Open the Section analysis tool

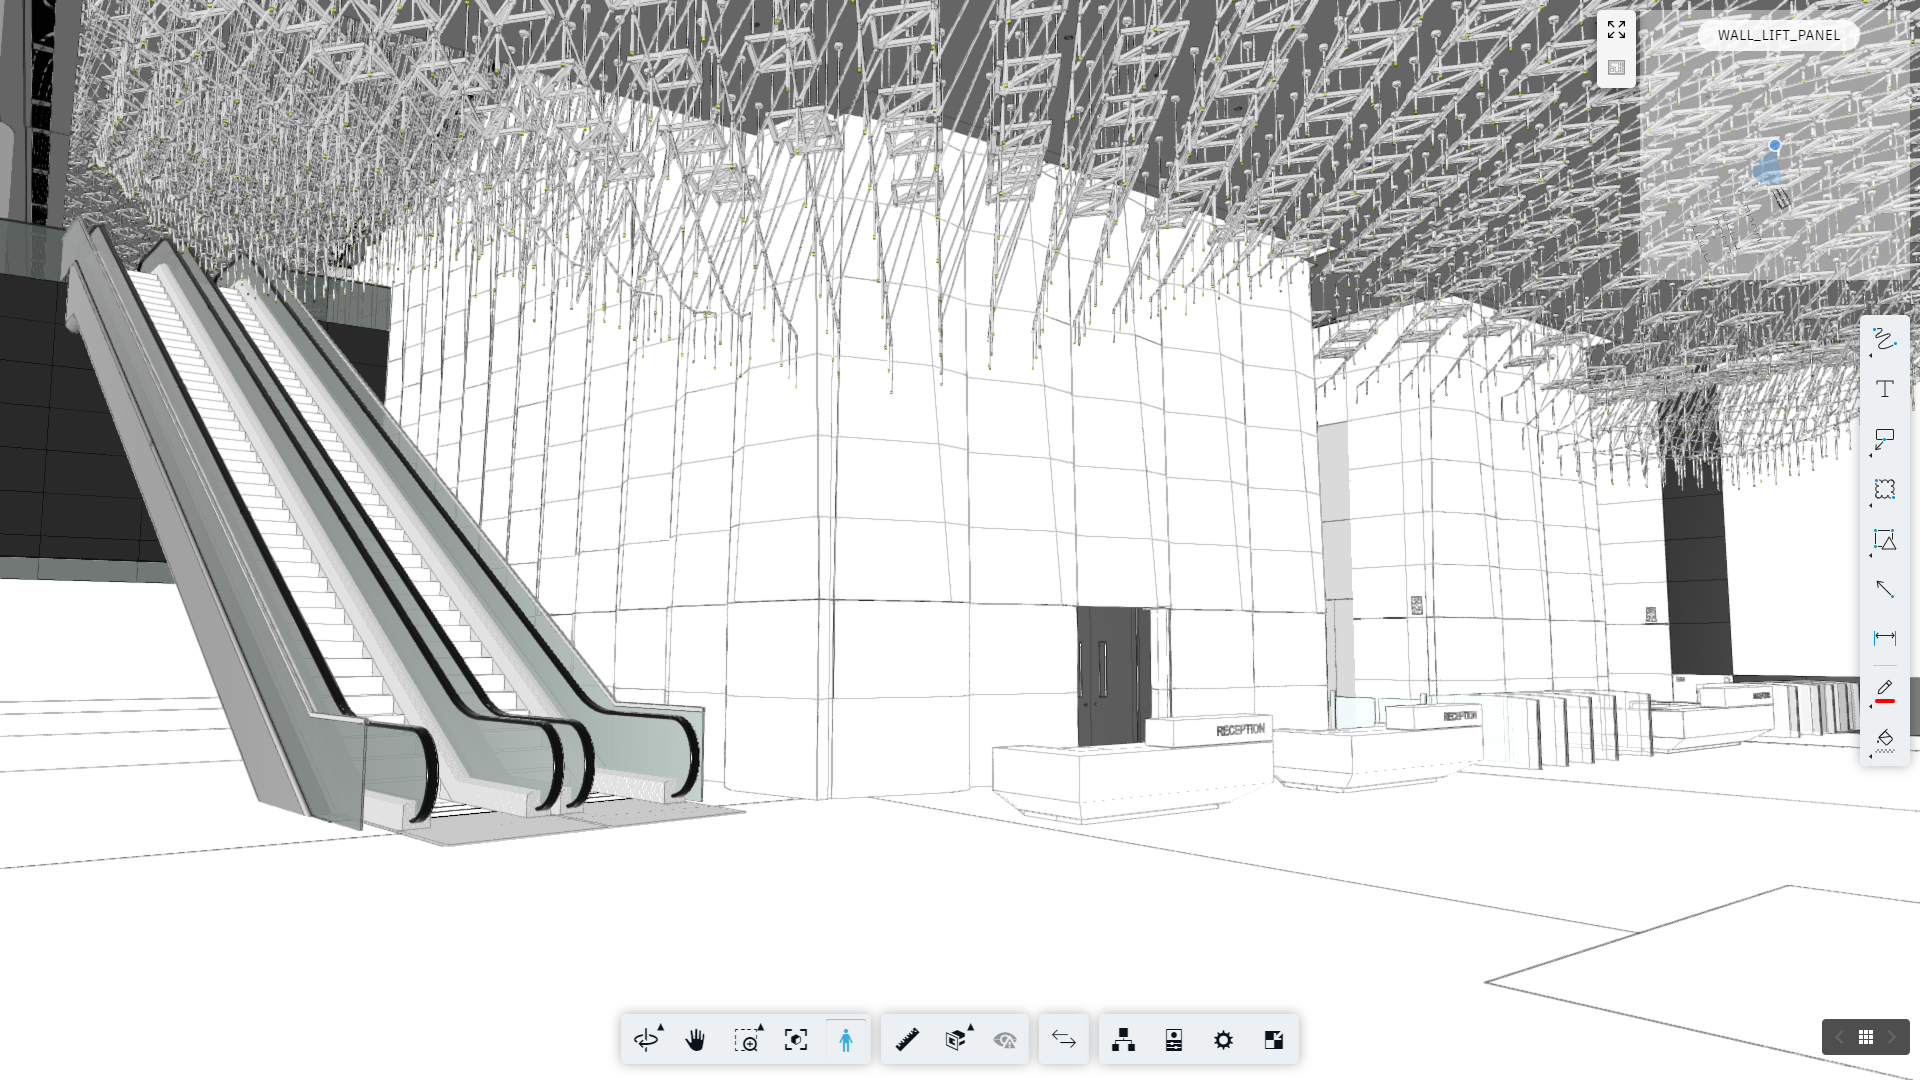coord(956,1040)
